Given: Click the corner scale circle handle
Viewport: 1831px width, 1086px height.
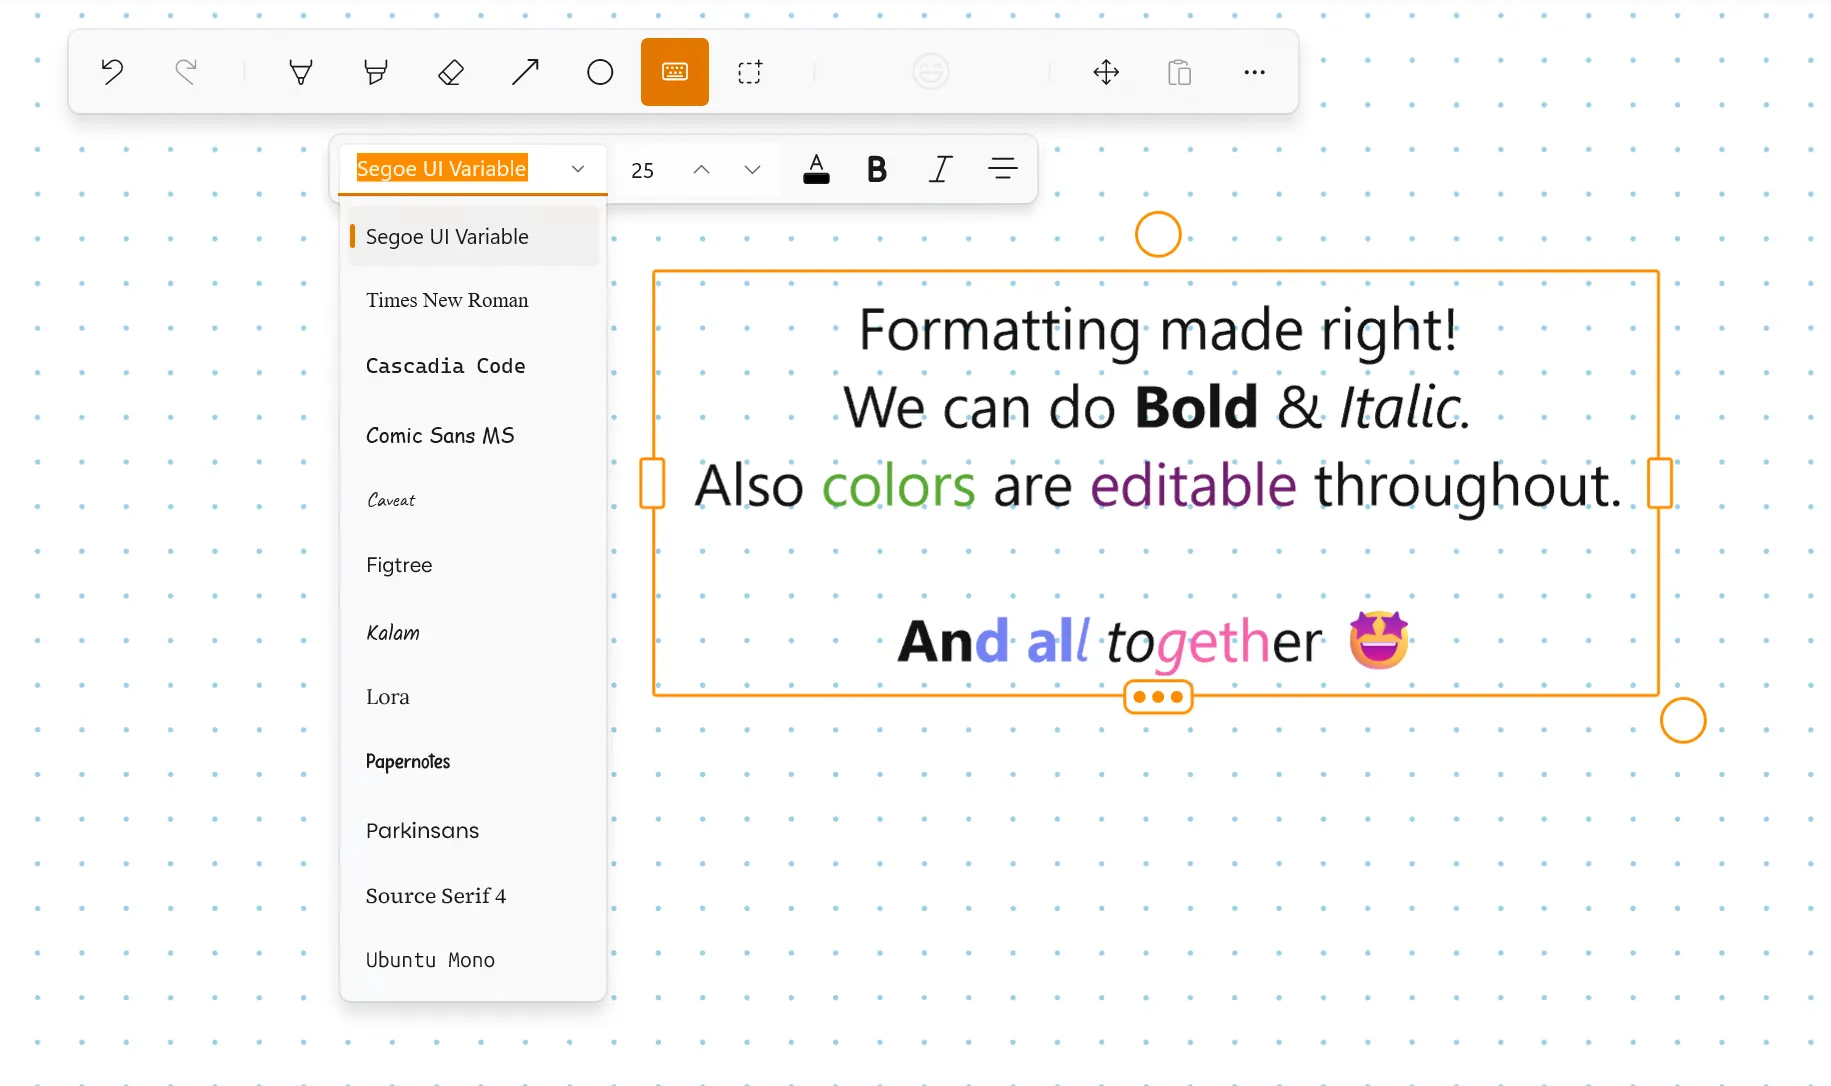Looking at the screenshot, I should tap(1683, 720).
